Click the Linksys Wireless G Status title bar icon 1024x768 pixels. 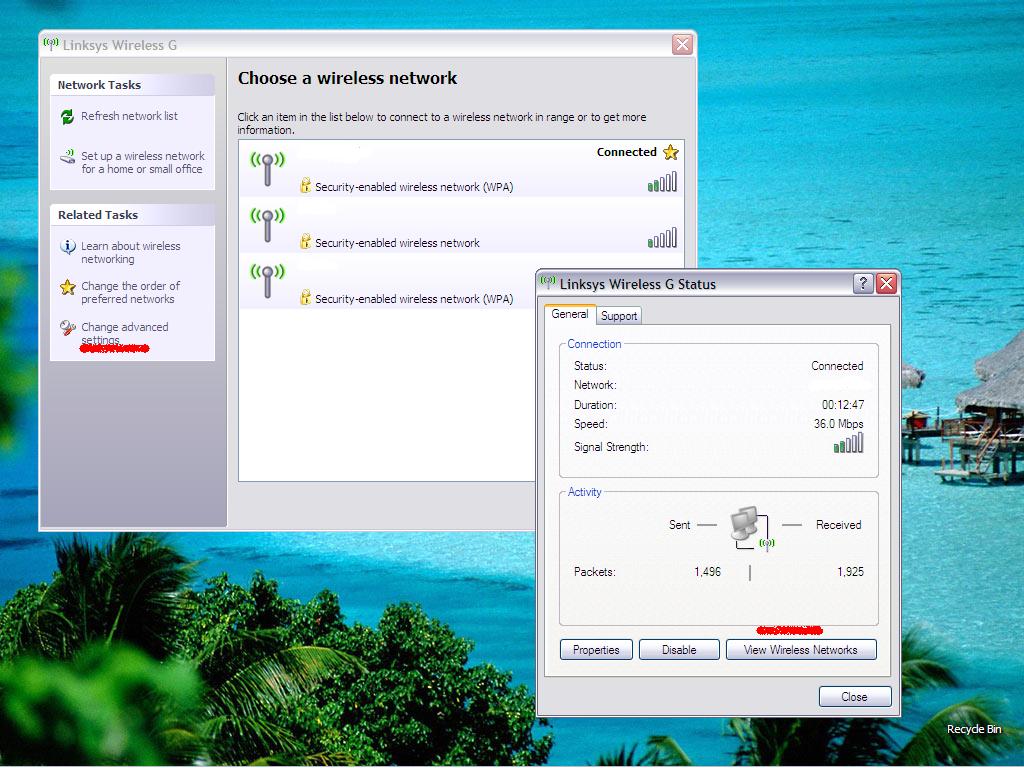(548, 283)
